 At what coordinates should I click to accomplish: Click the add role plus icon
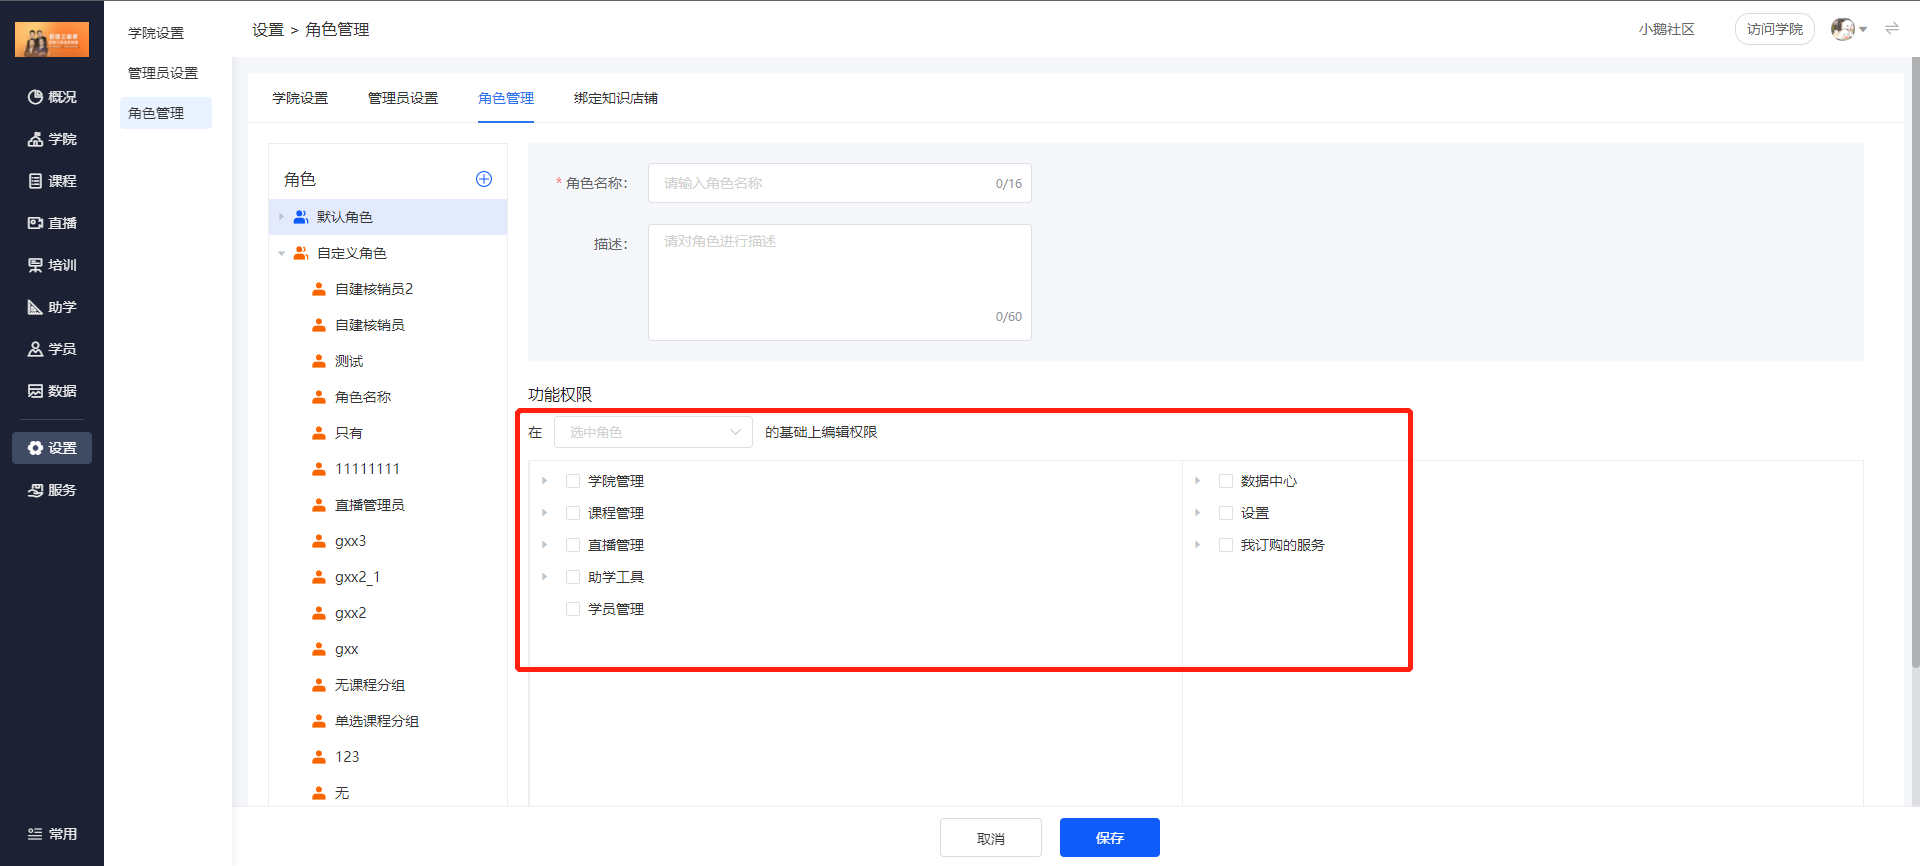coord(484,179)
